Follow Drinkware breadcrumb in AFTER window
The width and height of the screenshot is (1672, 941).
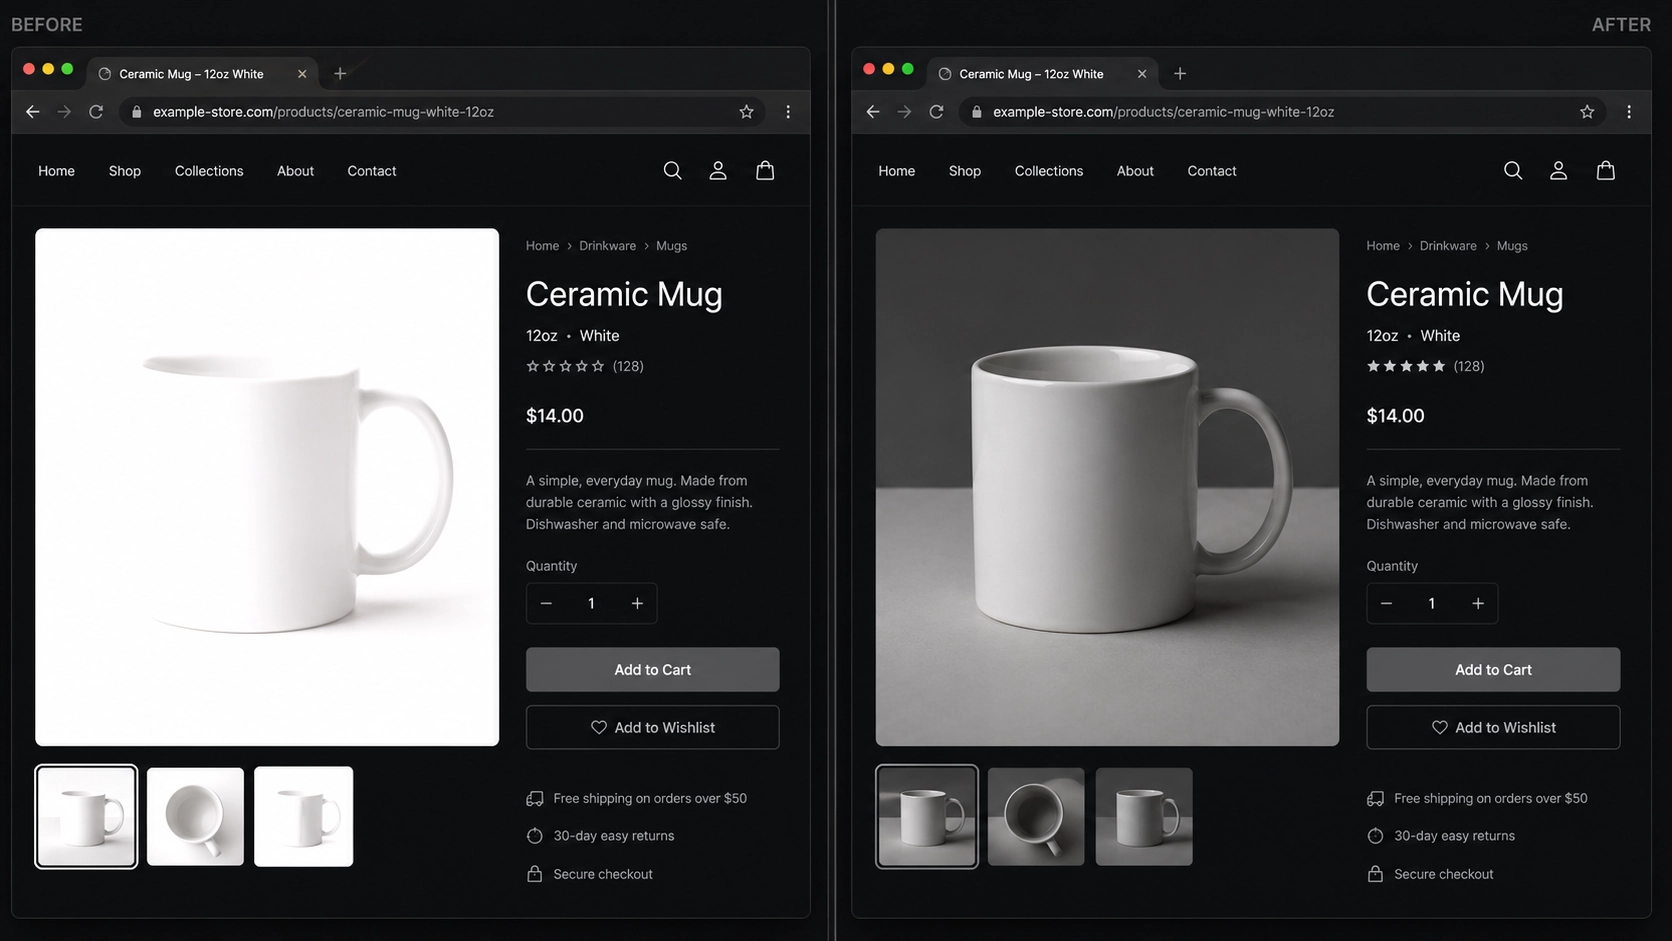tap(1448, 246)
